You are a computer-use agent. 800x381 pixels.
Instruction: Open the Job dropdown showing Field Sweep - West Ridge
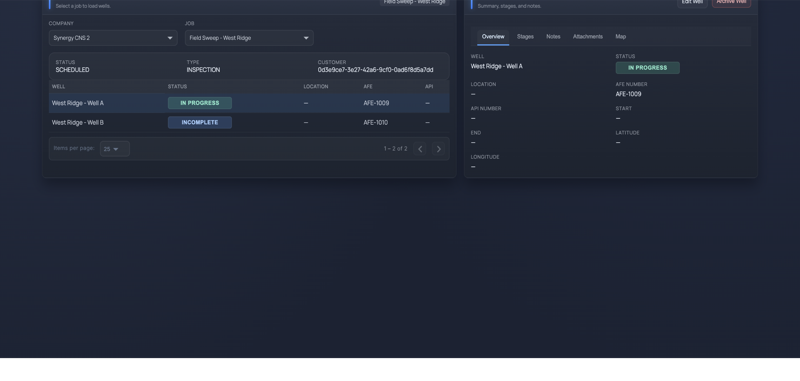[249, 38]
